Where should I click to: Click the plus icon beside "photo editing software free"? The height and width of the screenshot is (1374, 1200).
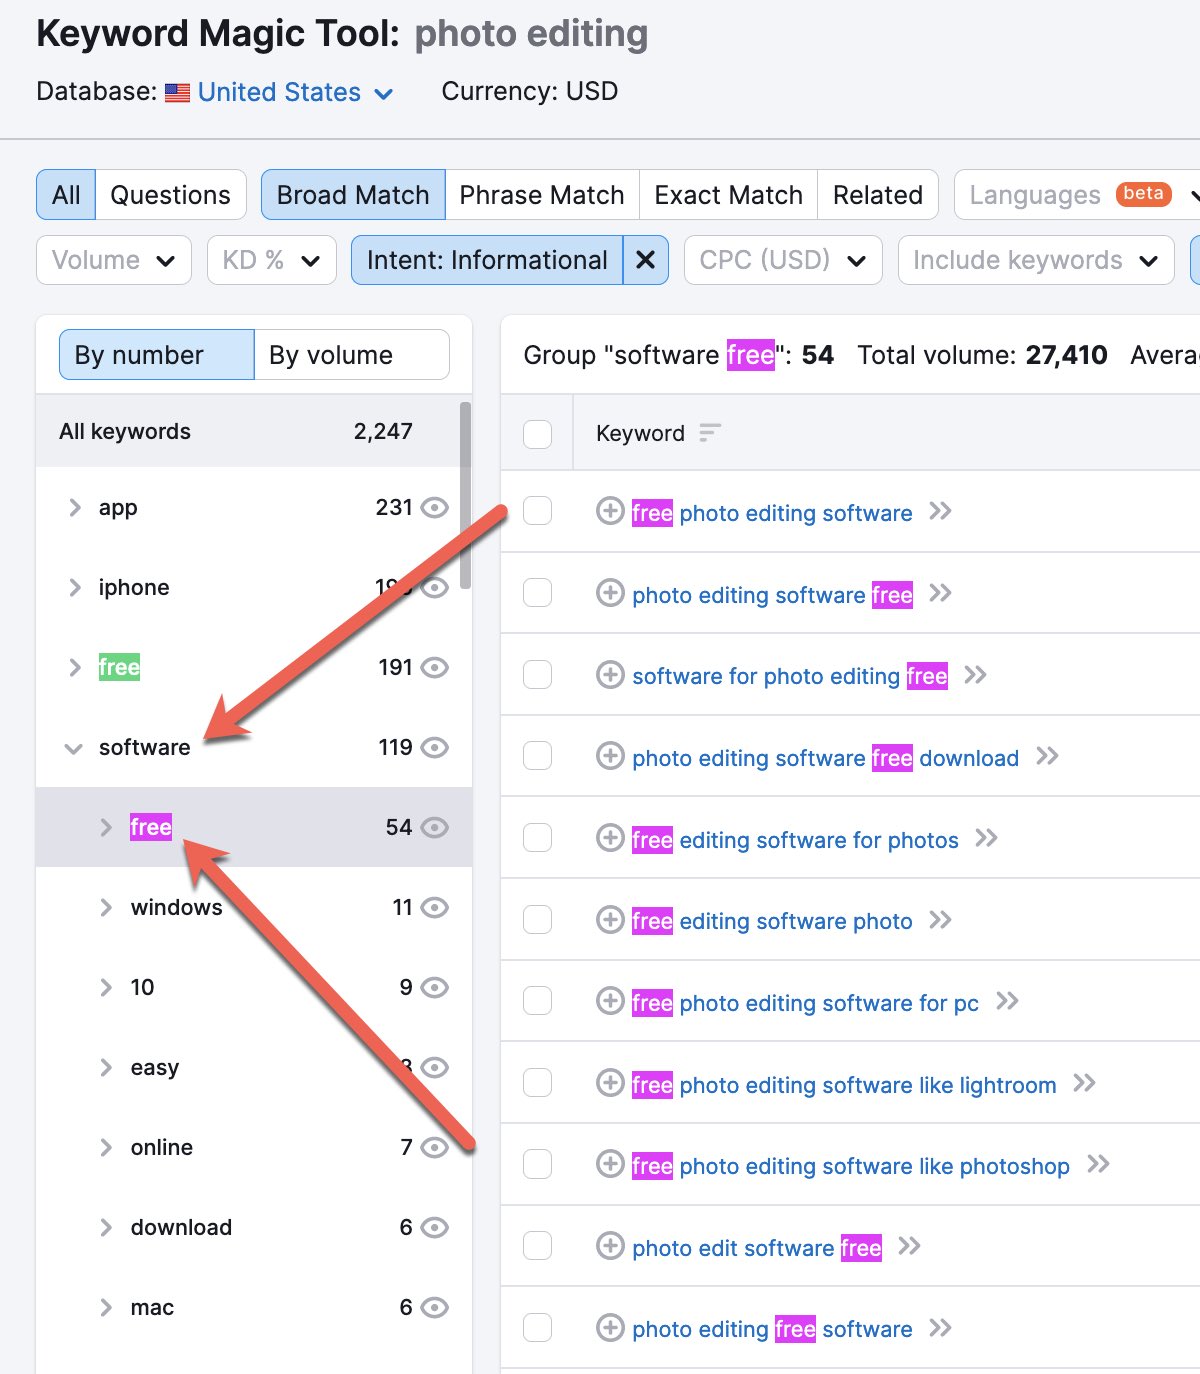pos(610,594)
